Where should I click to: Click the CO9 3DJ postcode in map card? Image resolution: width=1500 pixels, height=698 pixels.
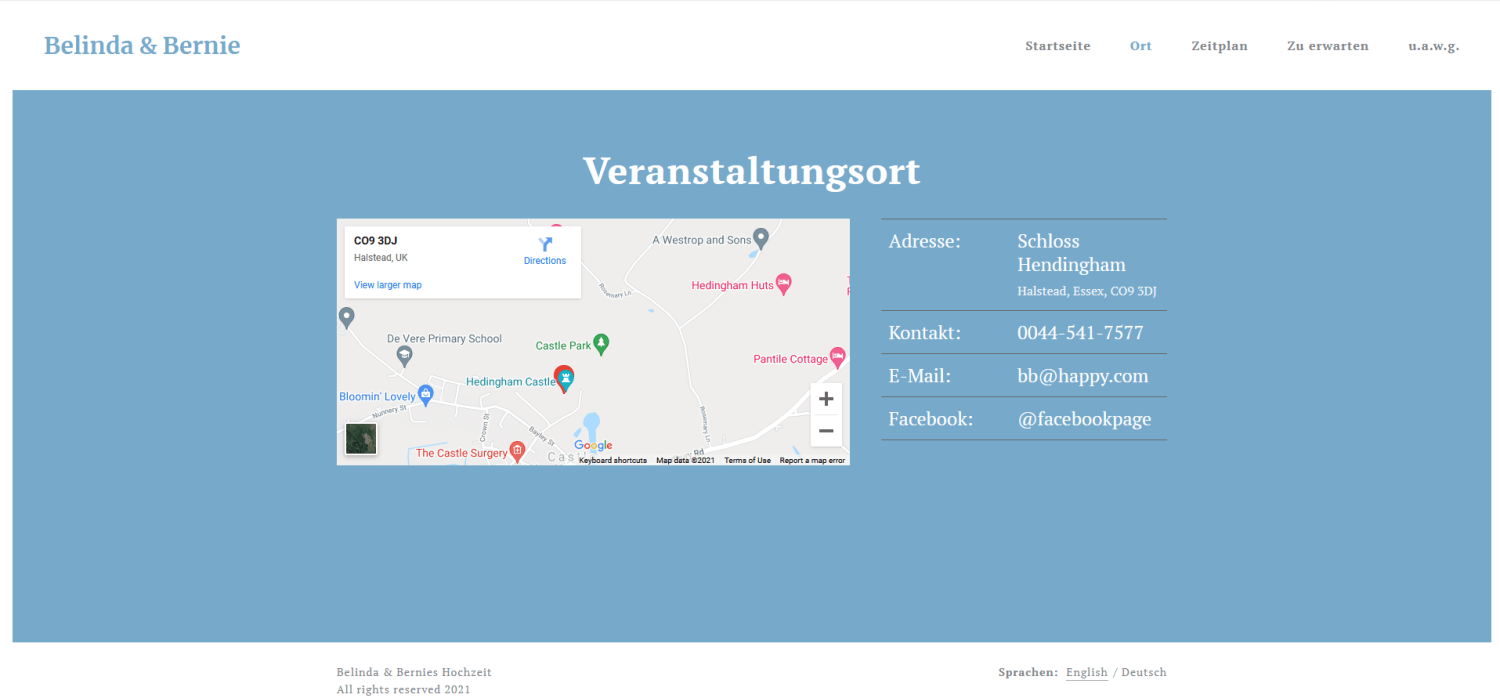pos(375,241)
